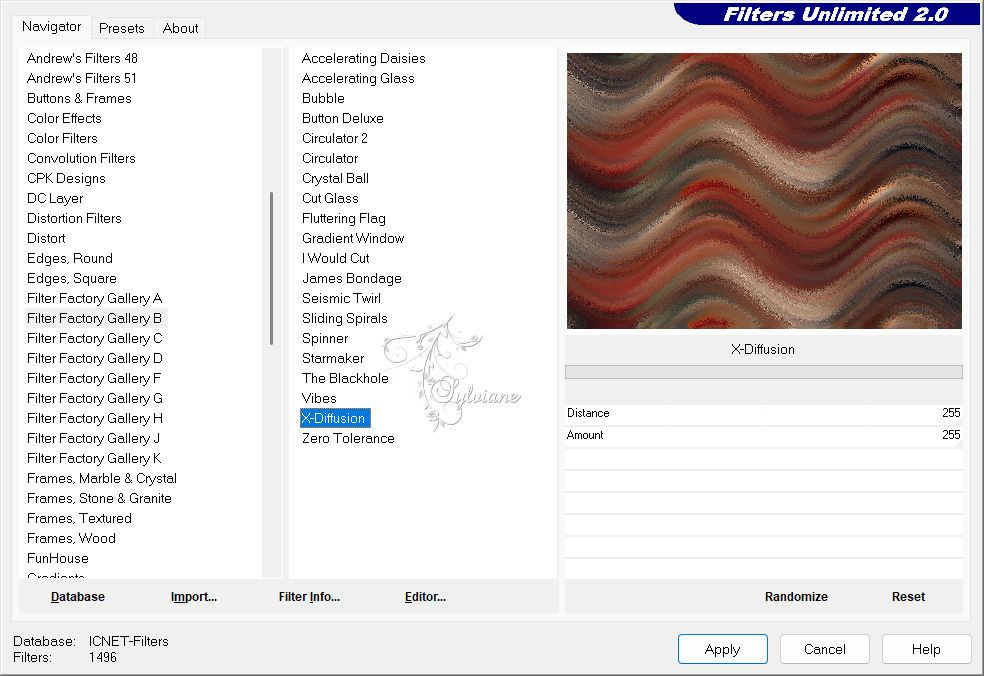
Task: Select Andrew's Filters 51 category
Action: [82, 78]
